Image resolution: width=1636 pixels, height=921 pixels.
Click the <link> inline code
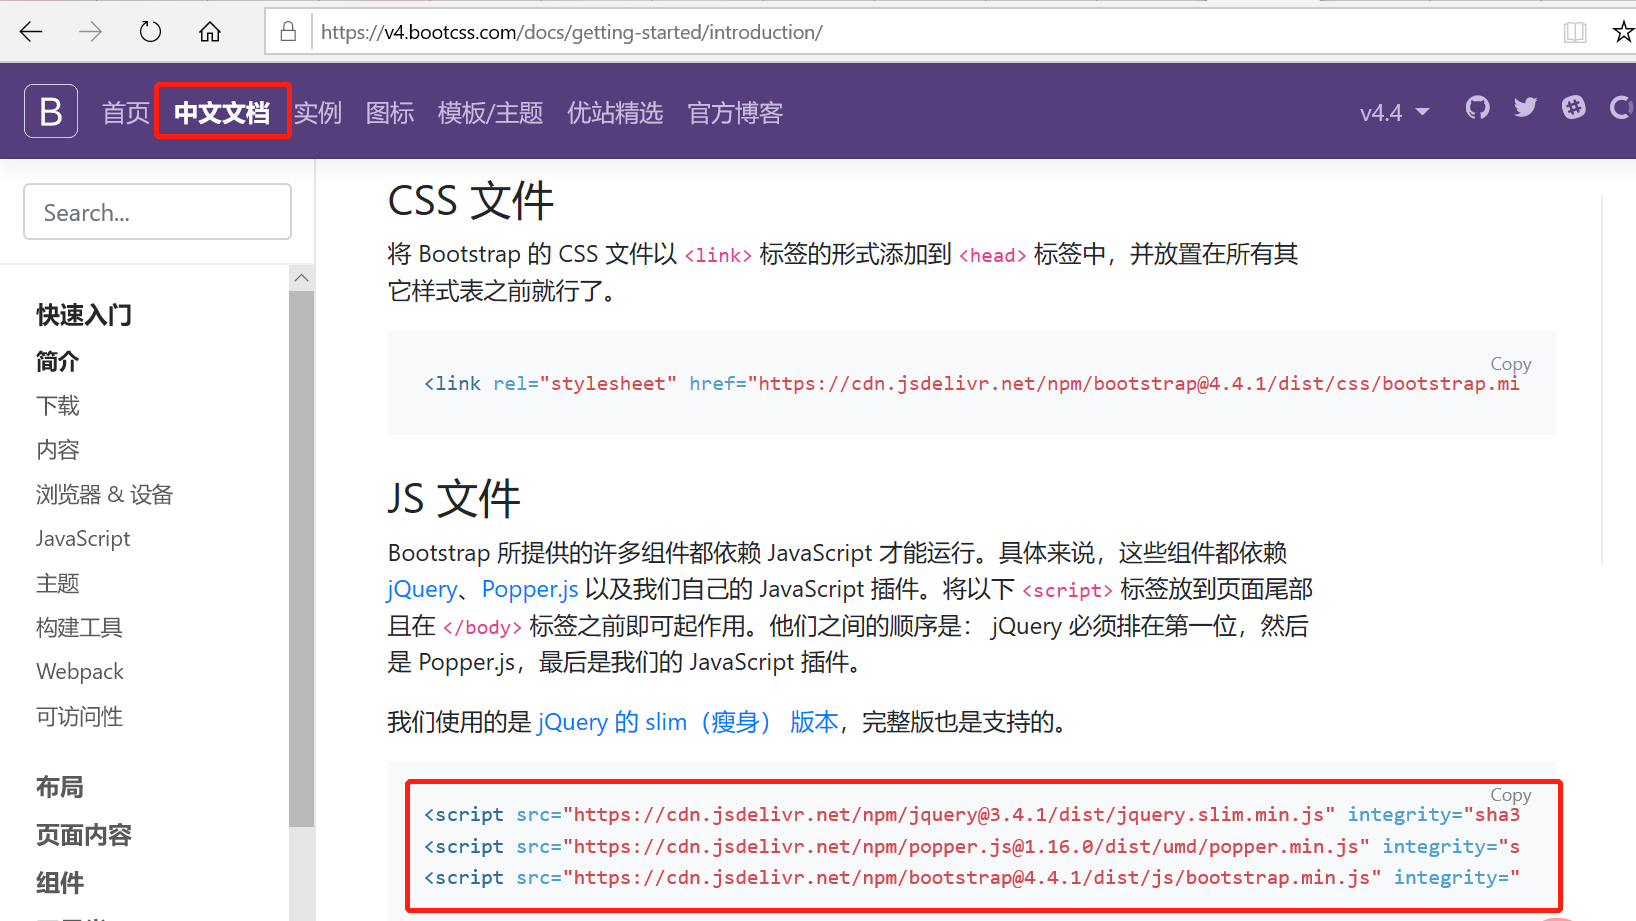718,255
